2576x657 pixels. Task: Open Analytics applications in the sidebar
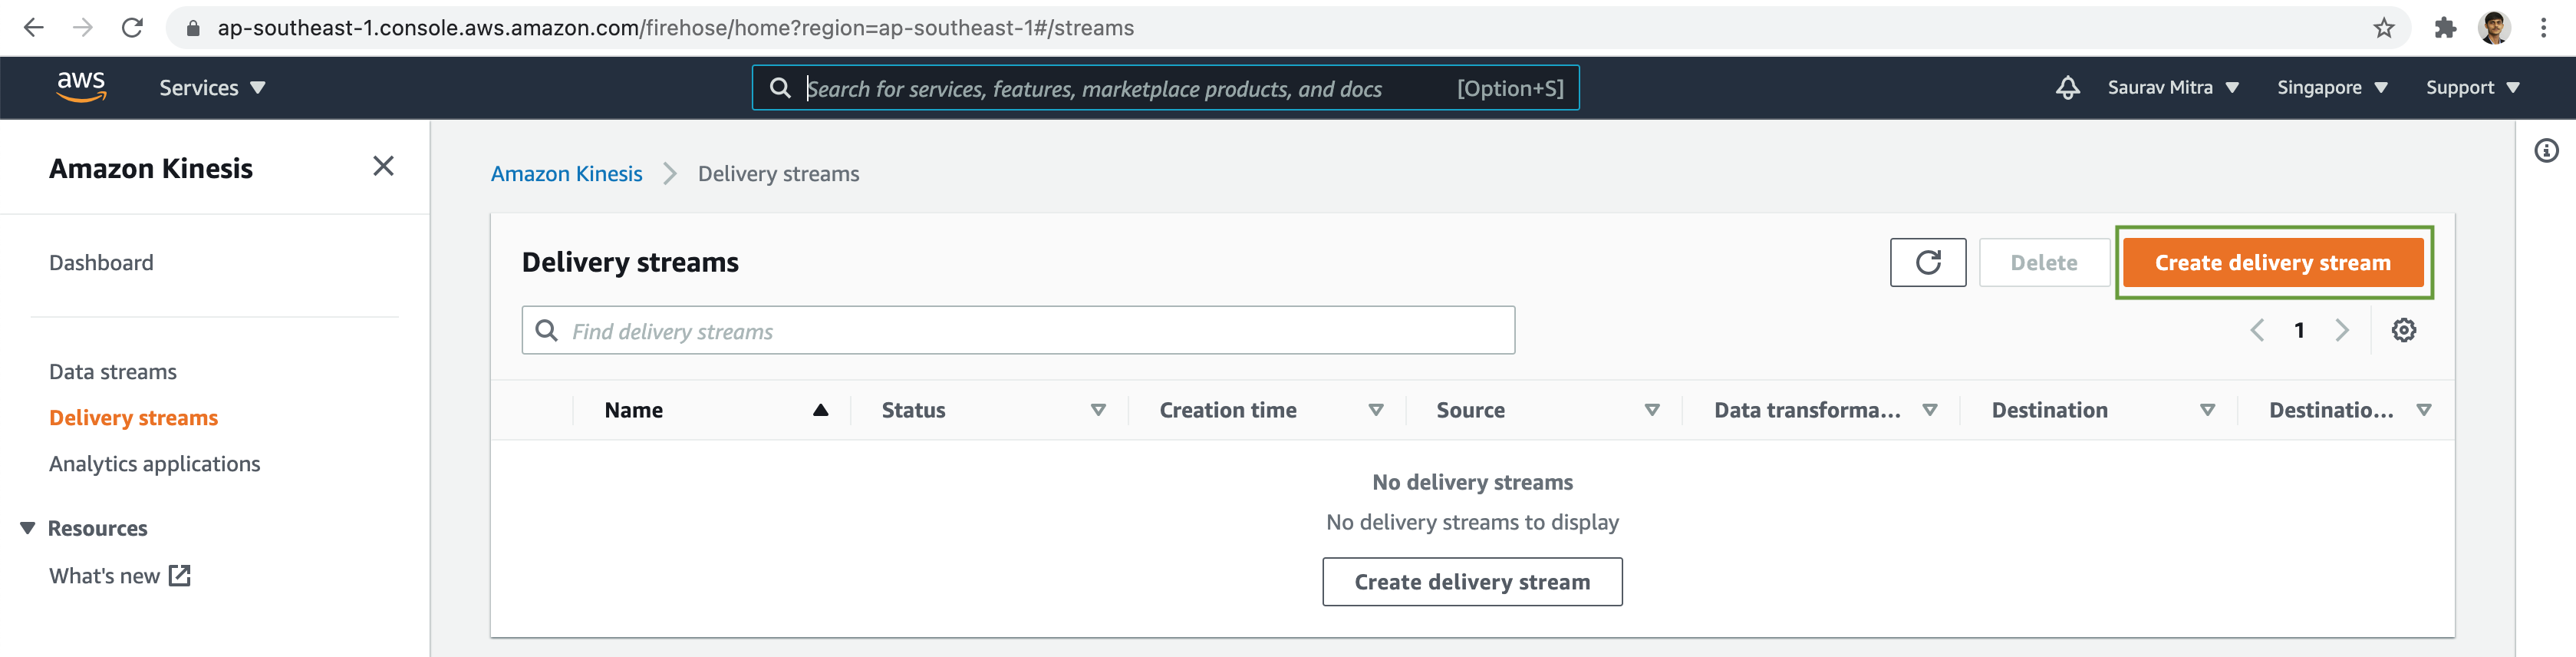[154, 464]
